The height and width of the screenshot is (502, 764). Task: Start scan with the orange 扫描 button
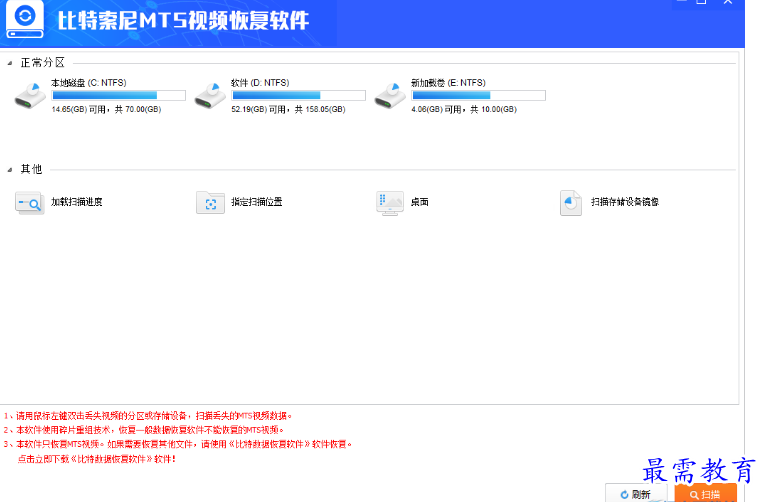click(x=706, y=494)
